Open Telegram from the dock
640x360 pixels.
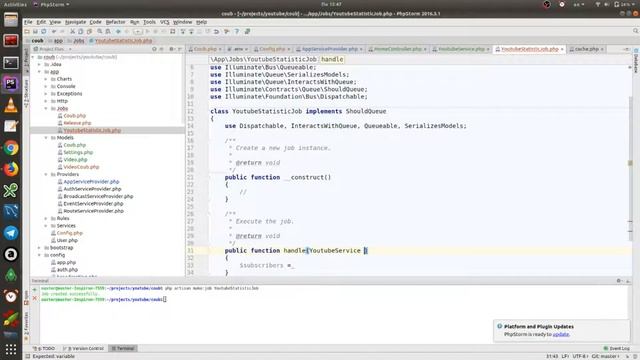tap(11, 233)
